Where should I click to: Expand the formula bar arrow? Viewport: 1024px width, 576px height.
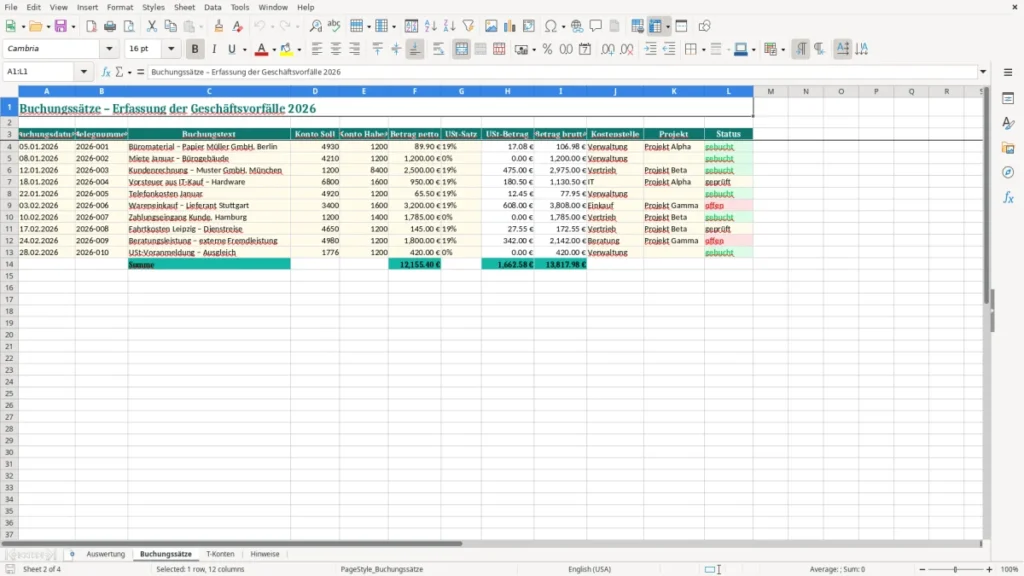pyautogui.click(x=983, y=72)
